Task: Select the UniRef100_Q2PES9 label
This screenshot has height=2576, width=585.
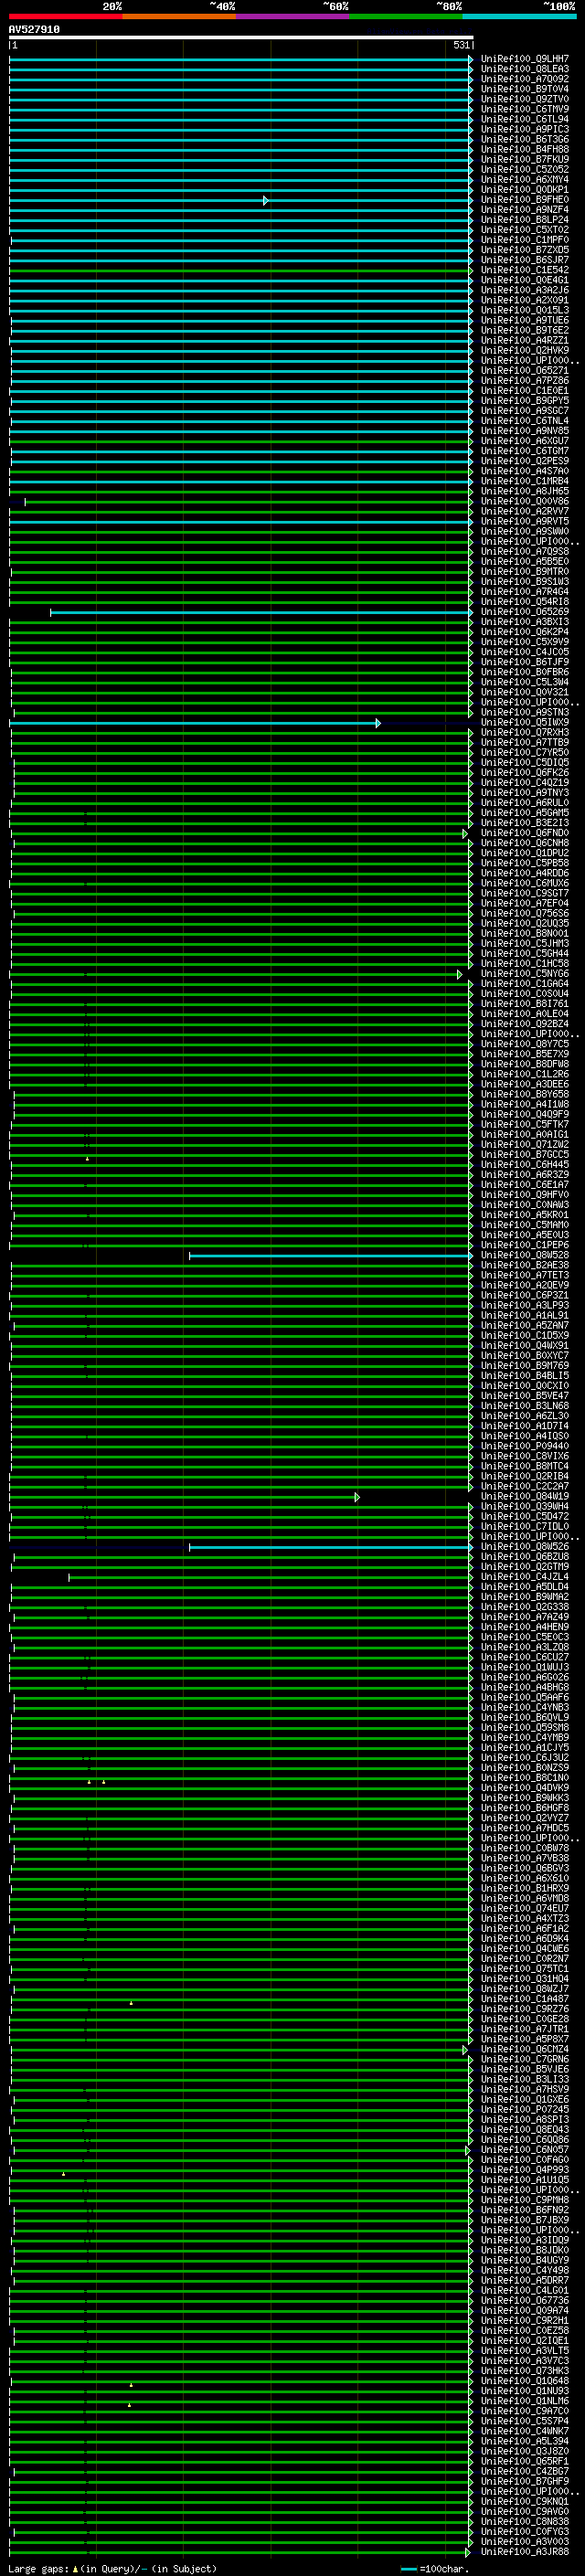Action: (525, 461)
